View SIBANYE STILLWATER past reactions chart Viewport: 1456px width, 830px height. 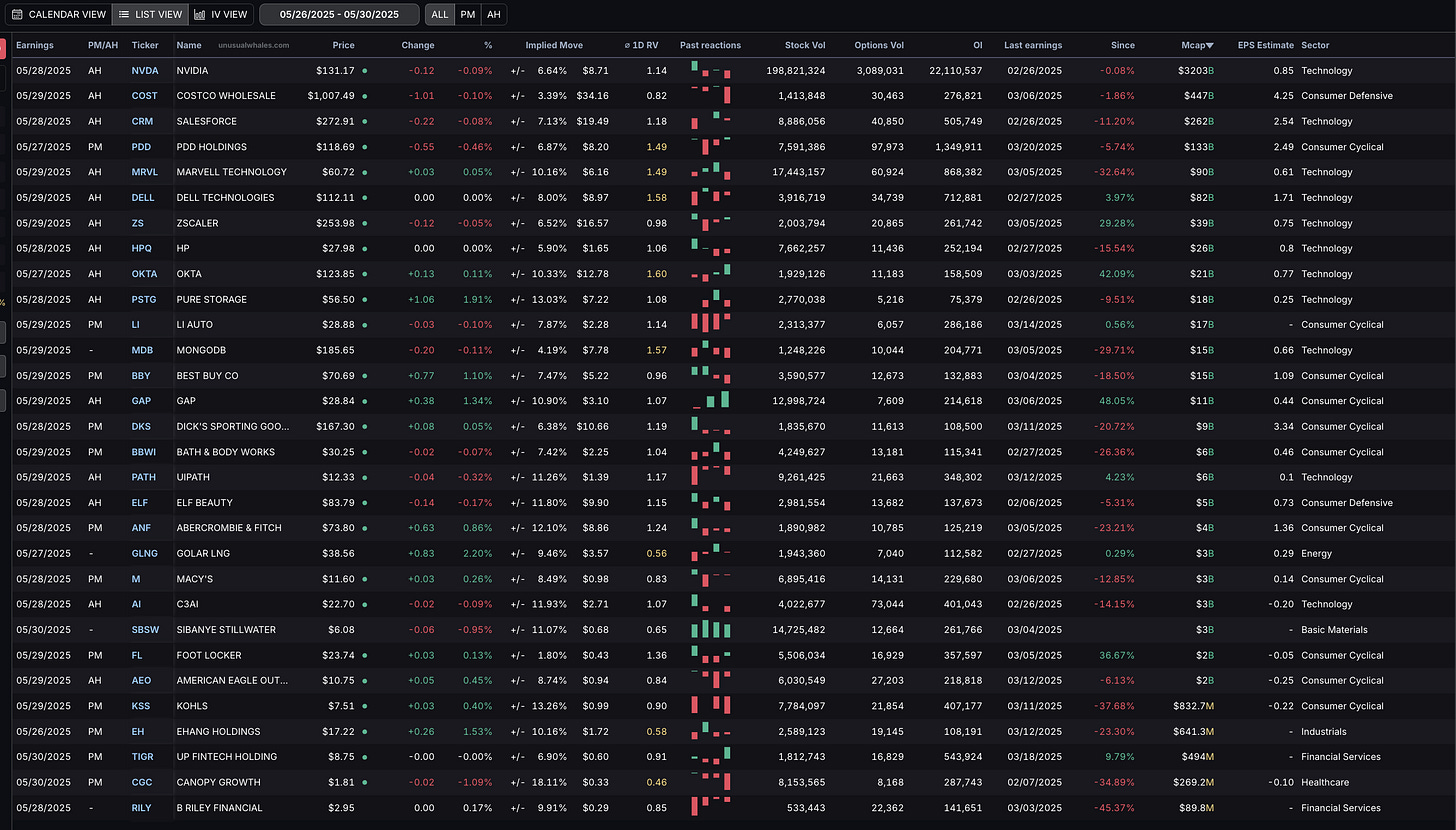coord(711,630)
